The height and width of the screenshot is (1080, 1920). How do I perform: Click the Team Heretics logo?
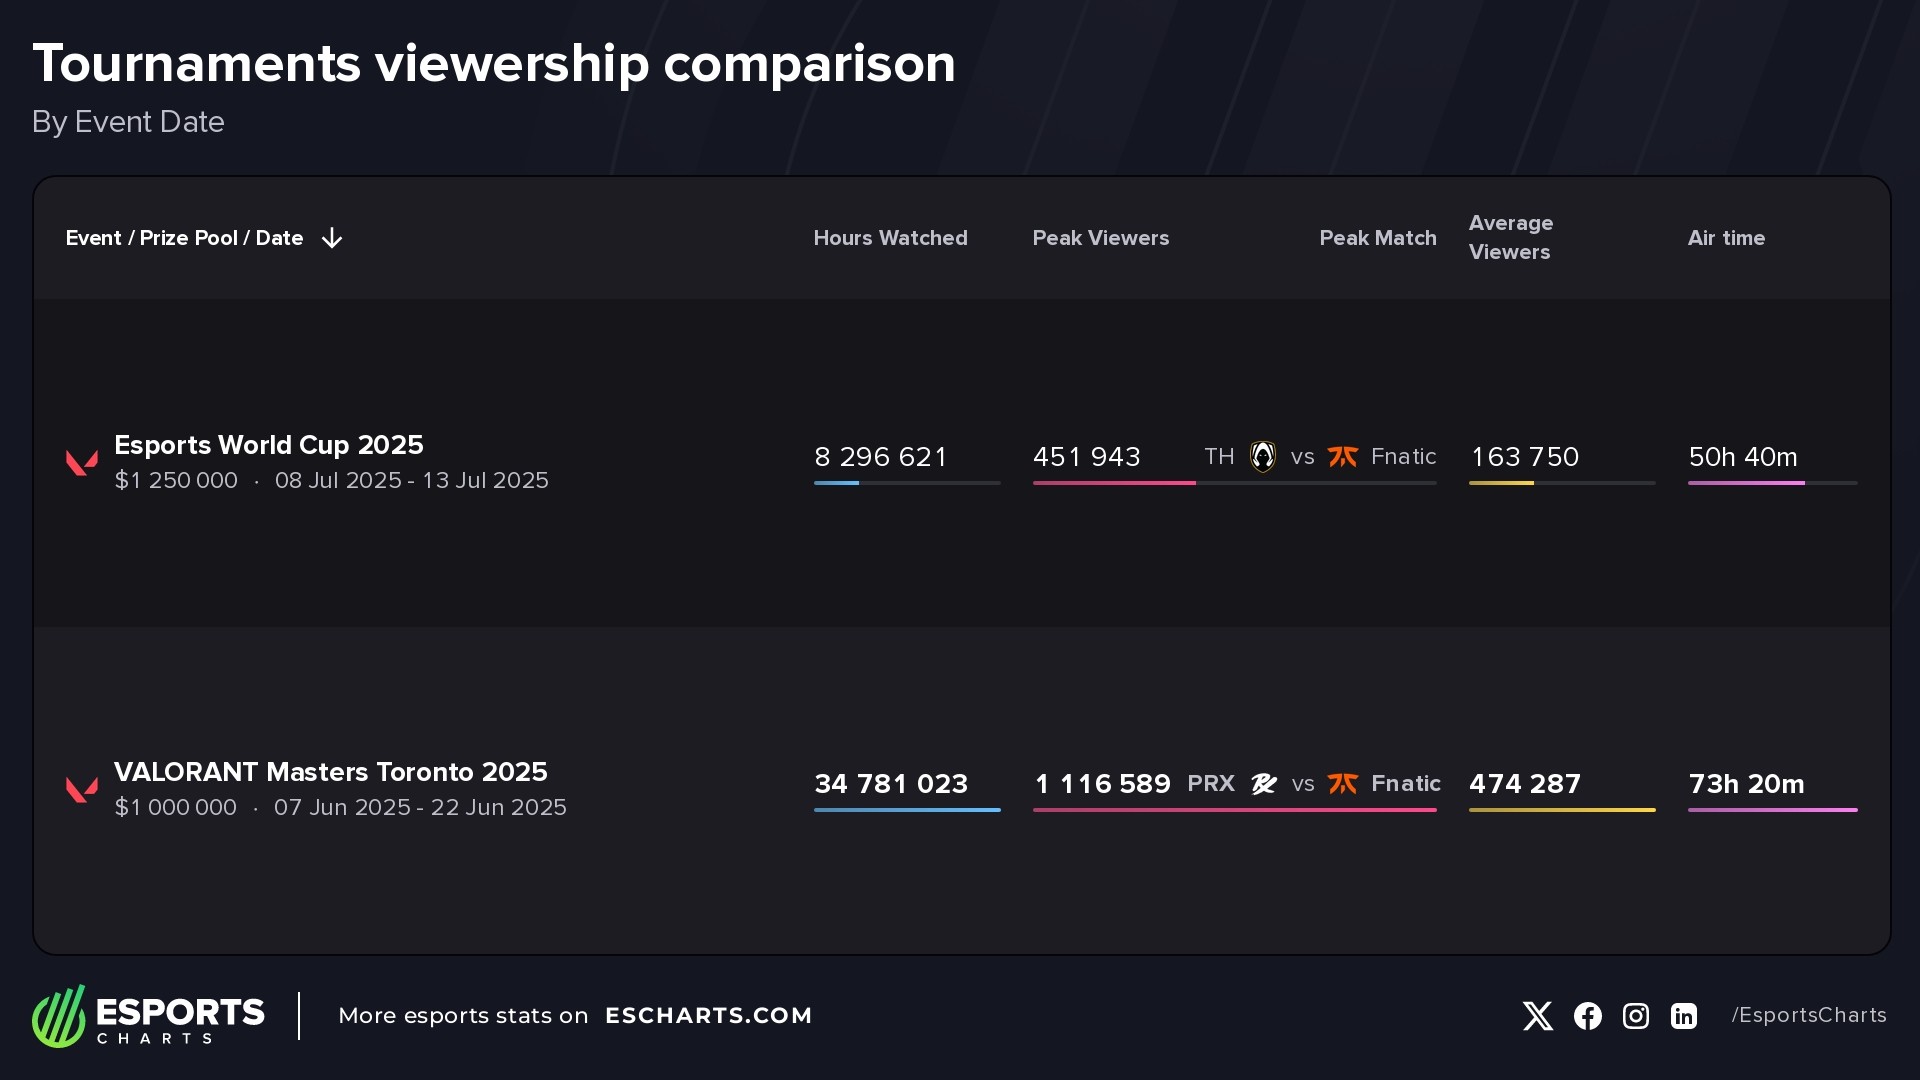point(1263,457)
